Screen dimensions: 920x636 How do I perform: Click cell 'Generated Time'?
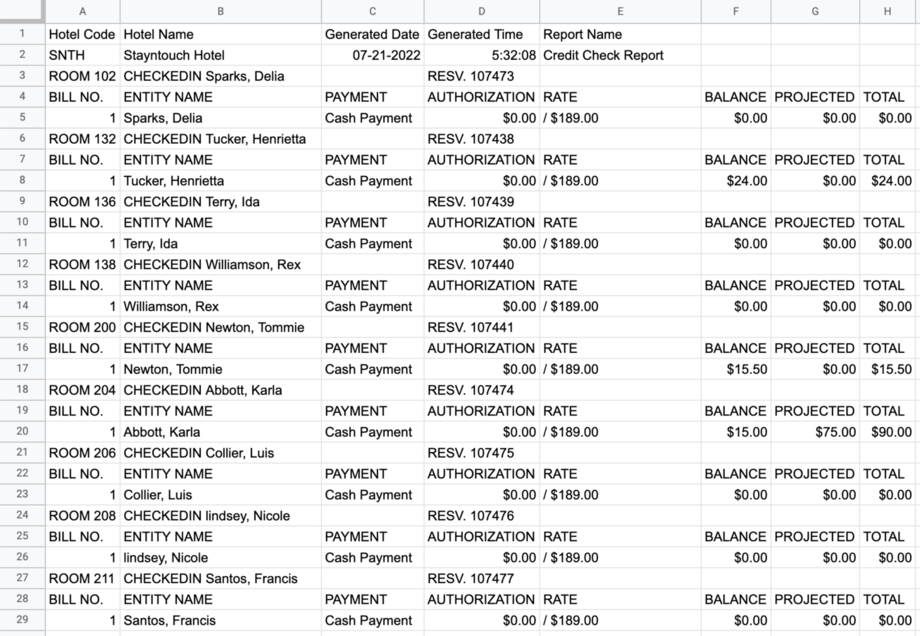482,34
